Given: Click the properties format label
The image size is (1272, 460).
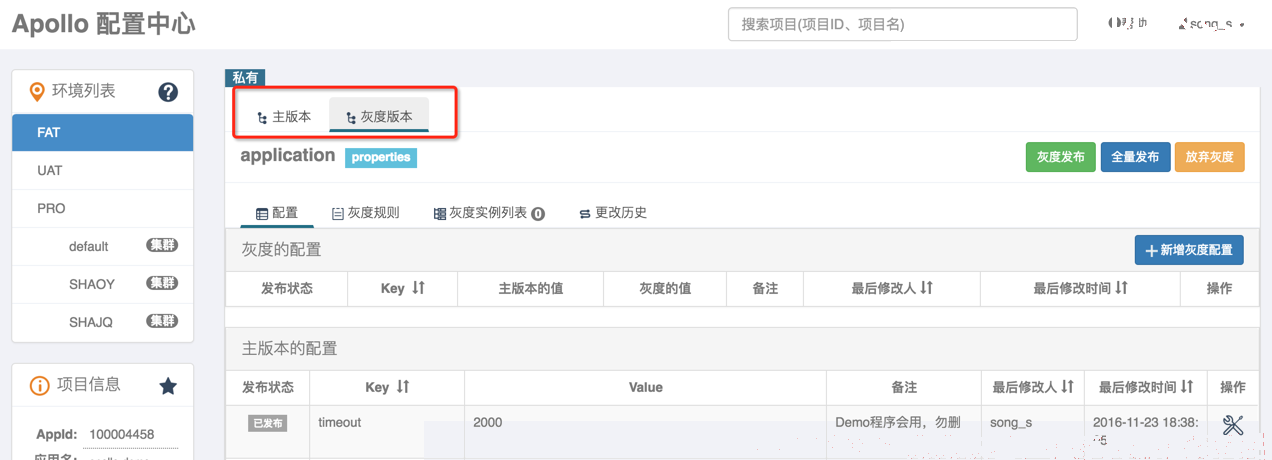Looking at the screenshot, I should 381,158.
